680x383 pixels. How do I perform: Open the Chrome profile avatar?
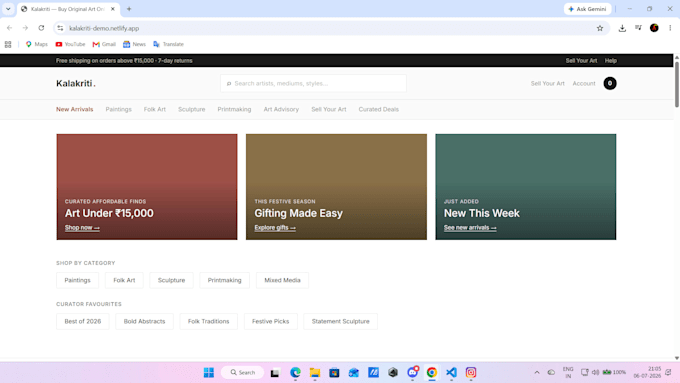pos(654,28)
